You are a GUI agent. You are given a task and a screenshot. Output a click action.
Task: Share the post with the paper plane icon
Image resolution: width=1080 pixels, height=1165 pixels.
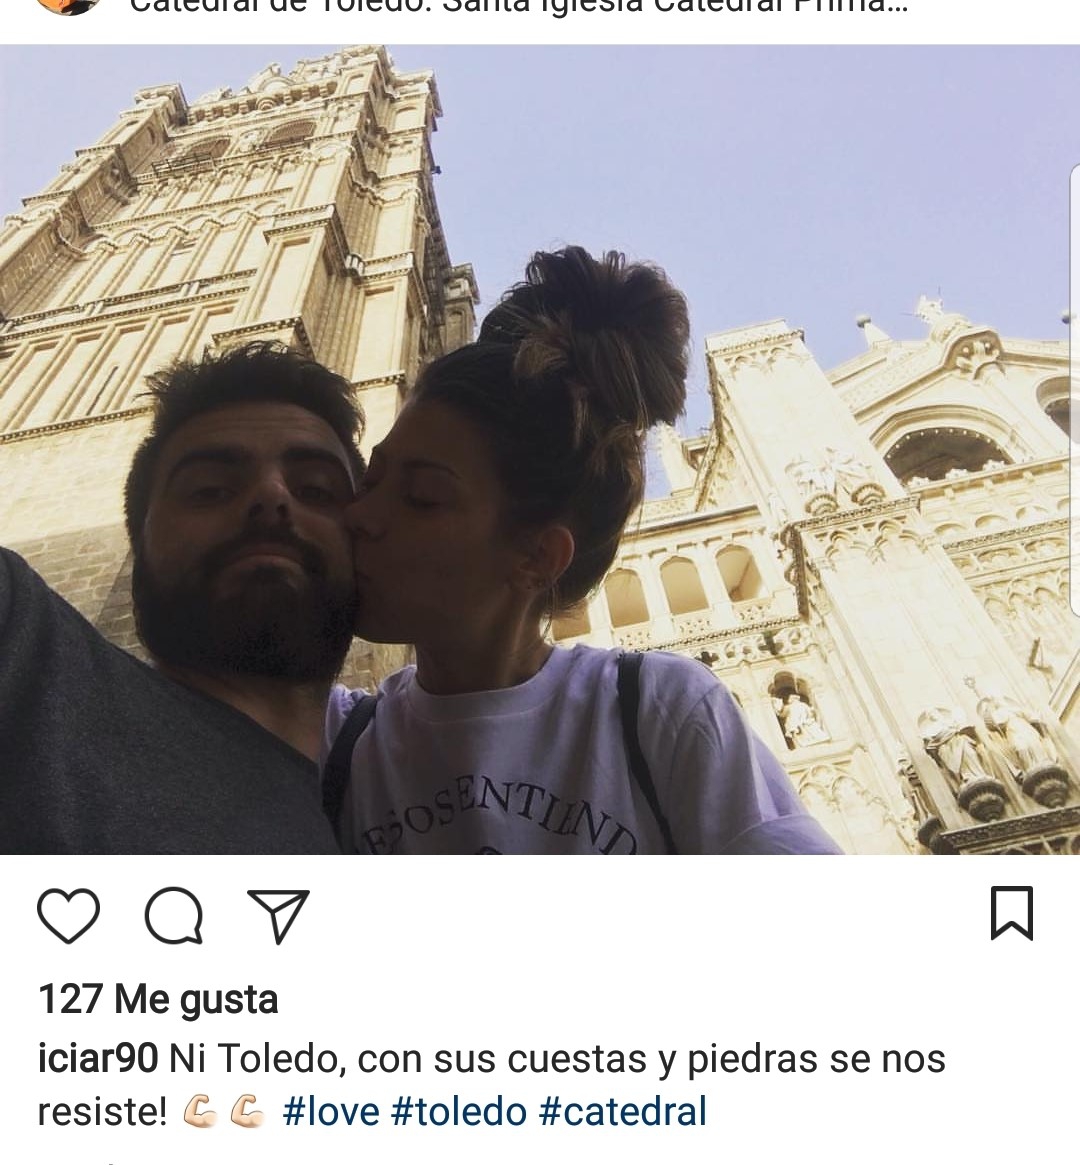(279, 915)
